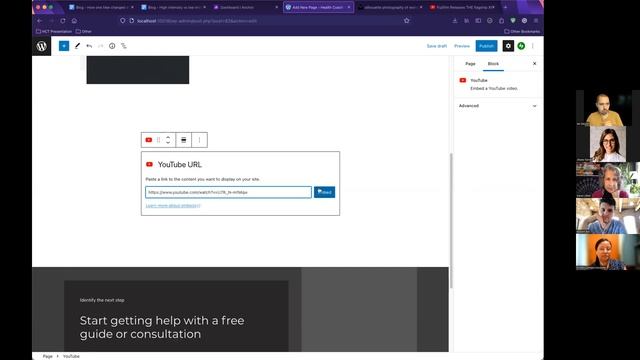Open the editor Options three-dot menu
The height and width of the screenshot is (360, 640).
(533, 46)
